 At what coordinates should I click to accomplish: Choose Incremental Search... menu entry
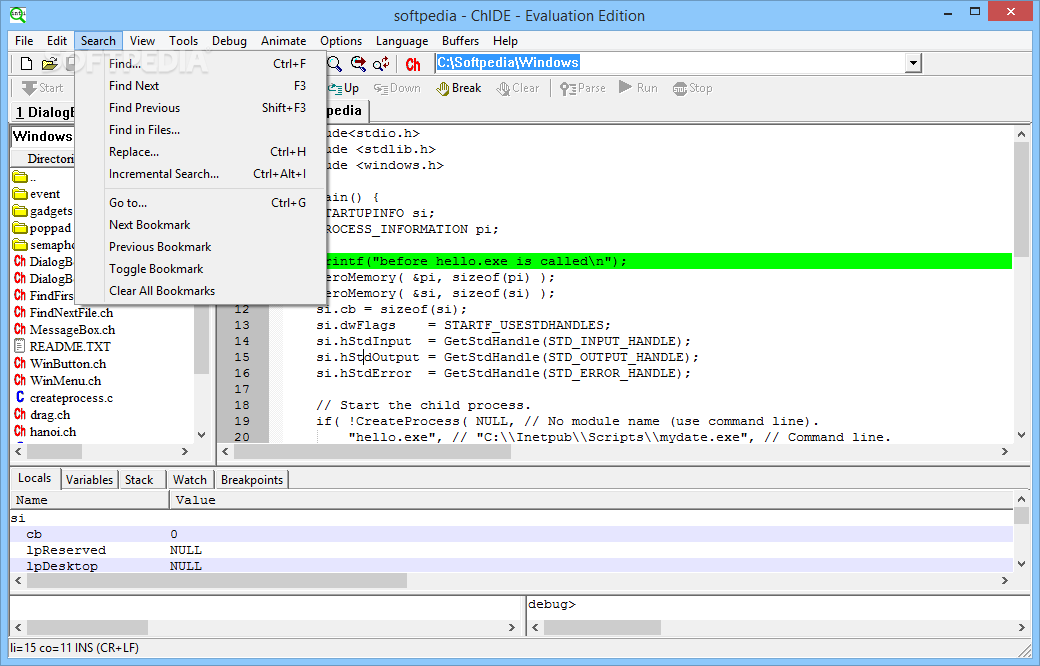pyautogui.click(x=200, y=173)
